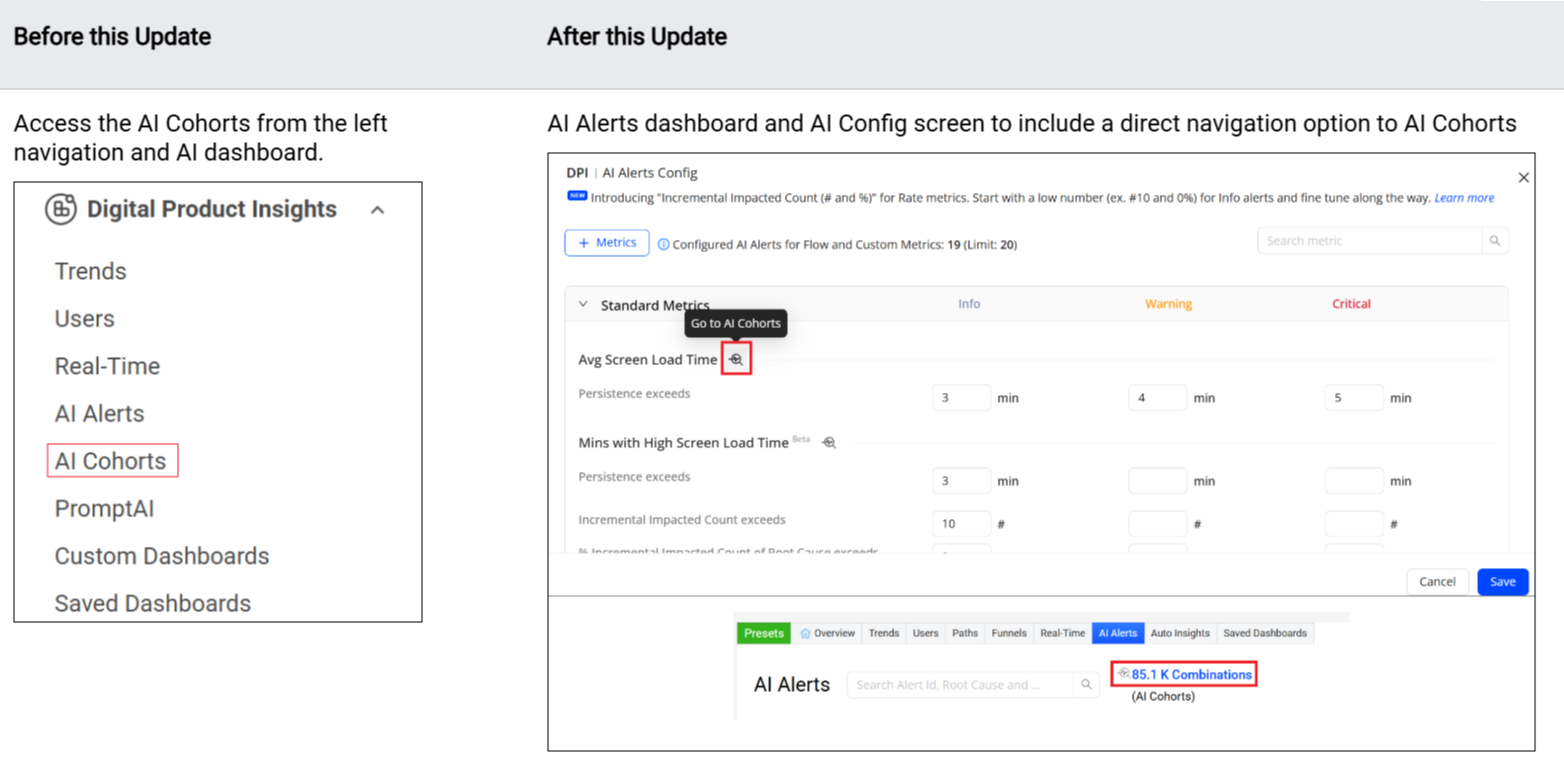Switch to the Funnels tab
Viewport: 1564px width, 775px height.
pyautogui.click(x=1008, y=633)
